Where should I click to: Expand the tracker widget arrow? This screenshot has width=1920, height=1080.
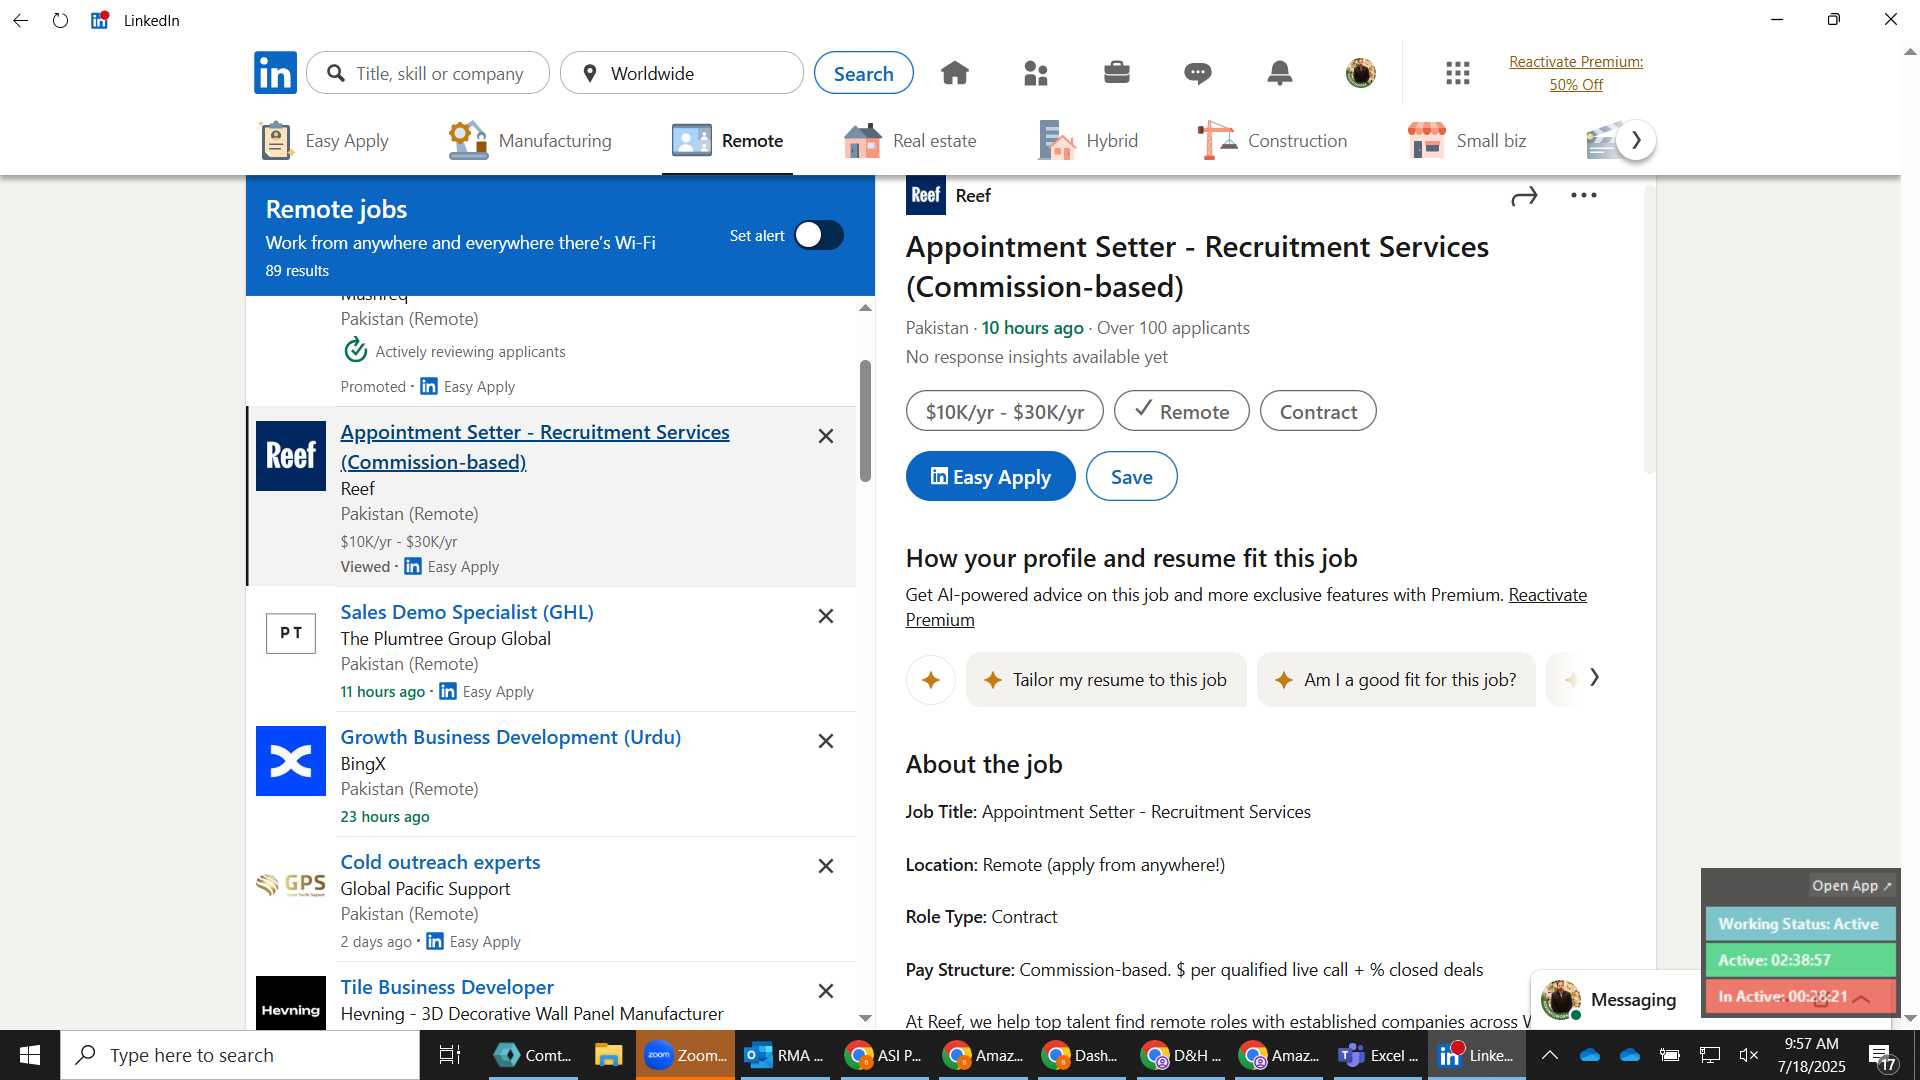[1861, 998]
